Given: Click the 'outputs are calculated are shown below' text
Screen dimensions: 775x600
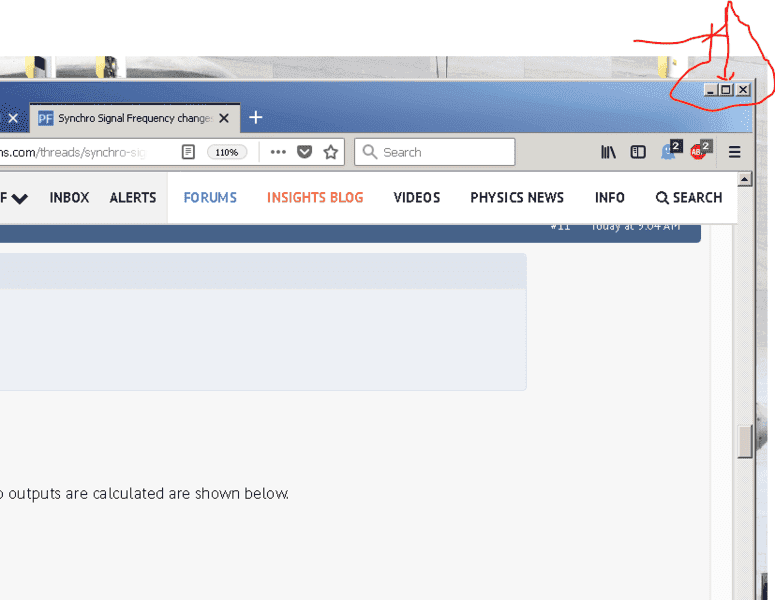Looking at the screenshot, I should pos(149,493).
